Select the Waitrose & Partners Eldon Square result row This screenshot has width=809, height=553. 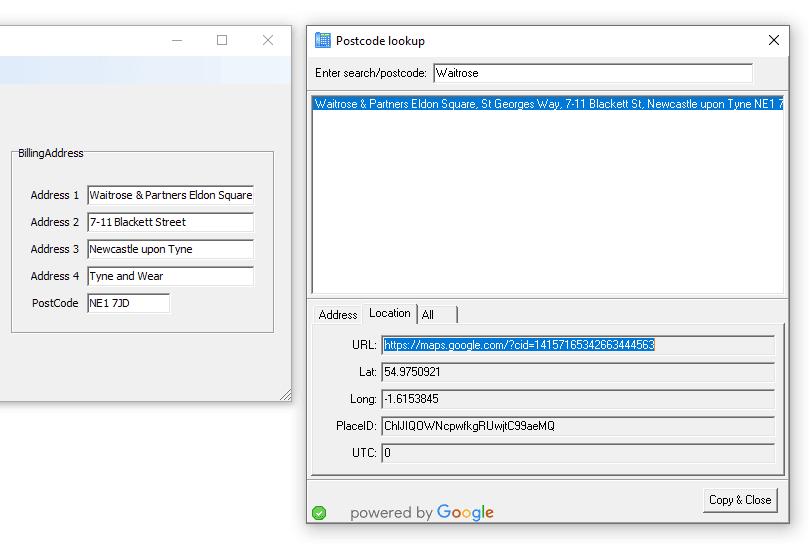click(x=548, y=104)
